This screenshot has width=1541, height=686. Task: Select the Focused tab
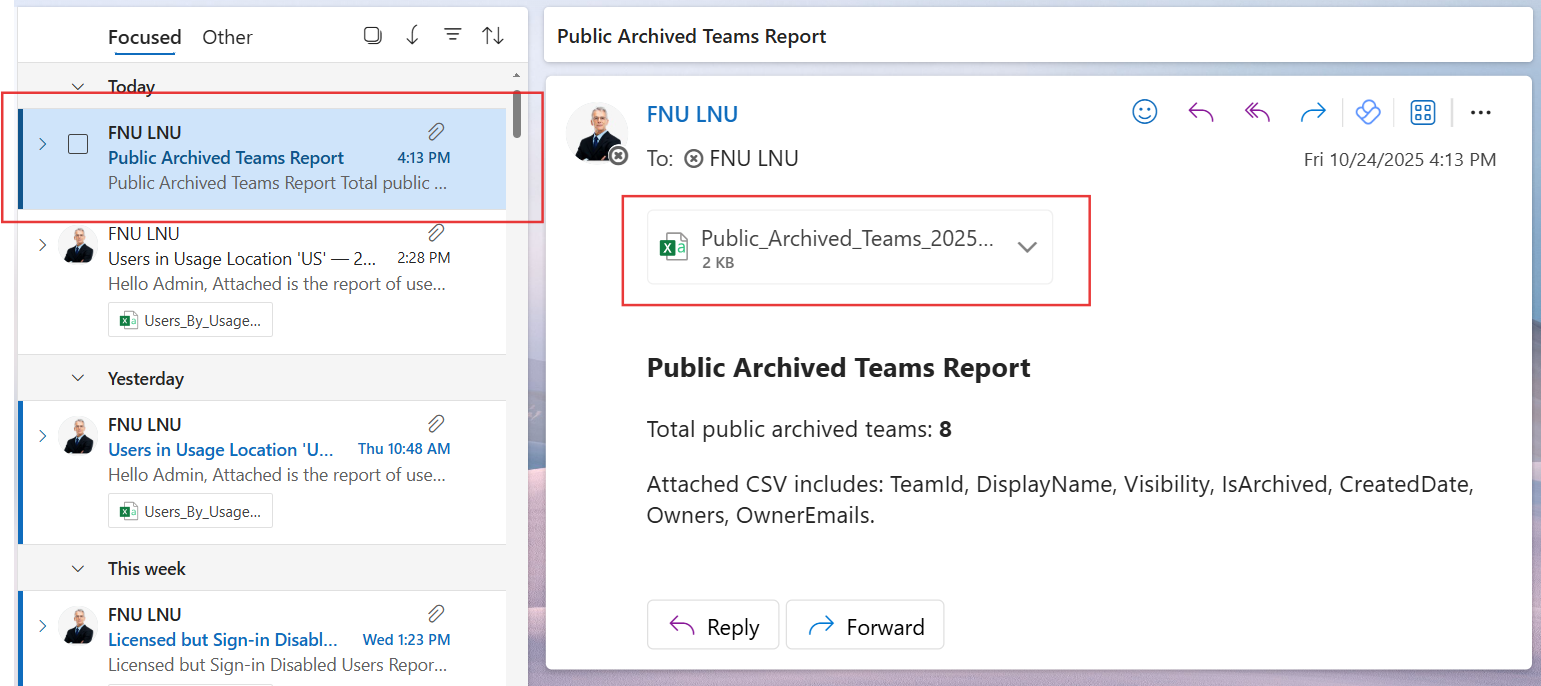[144, 37]
